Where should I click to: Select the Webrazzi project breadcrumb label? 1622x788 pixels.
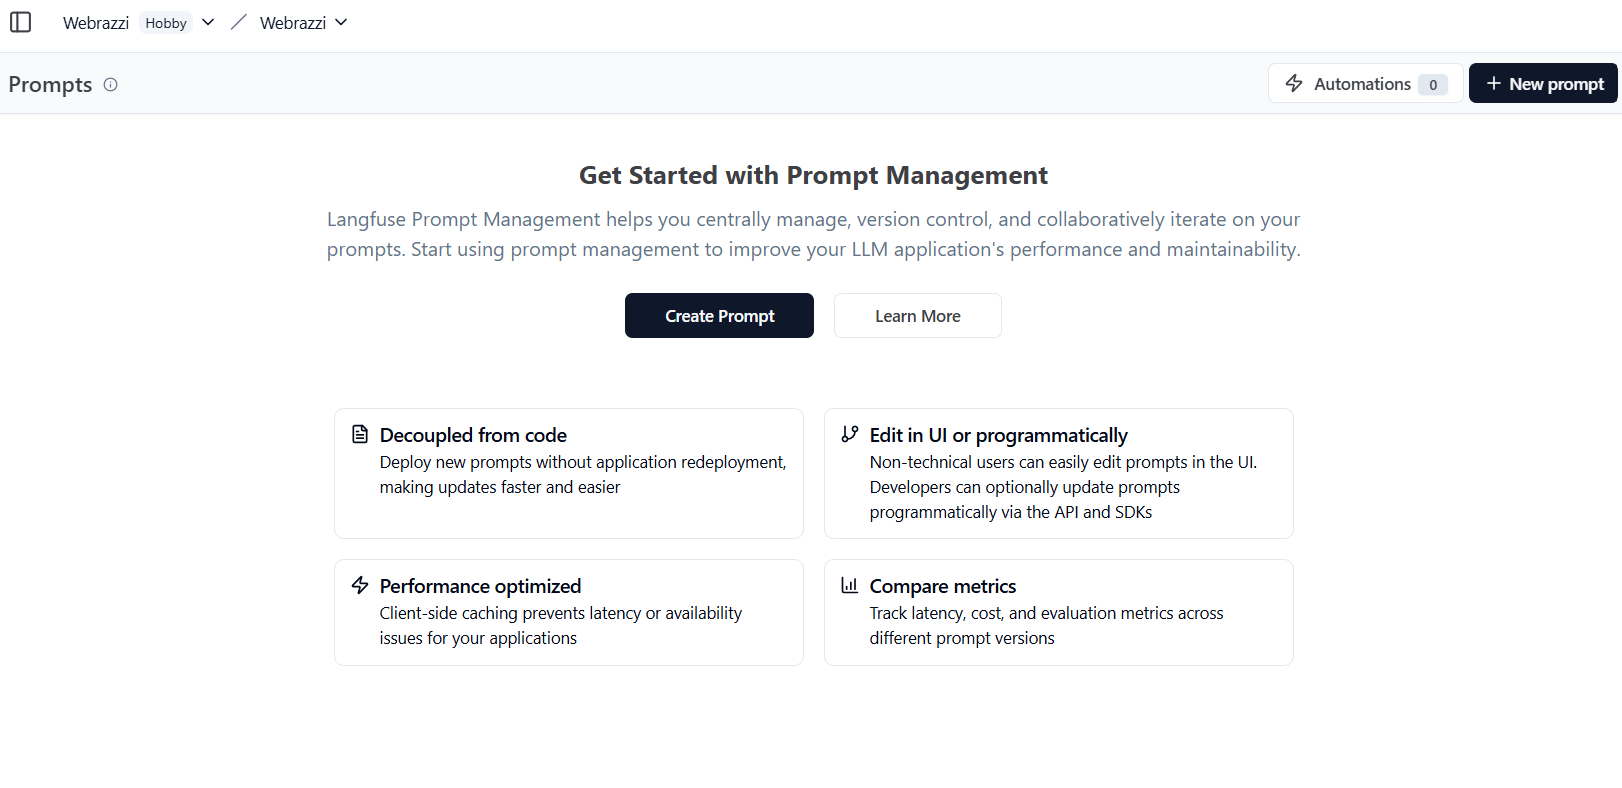coord(292,23)
